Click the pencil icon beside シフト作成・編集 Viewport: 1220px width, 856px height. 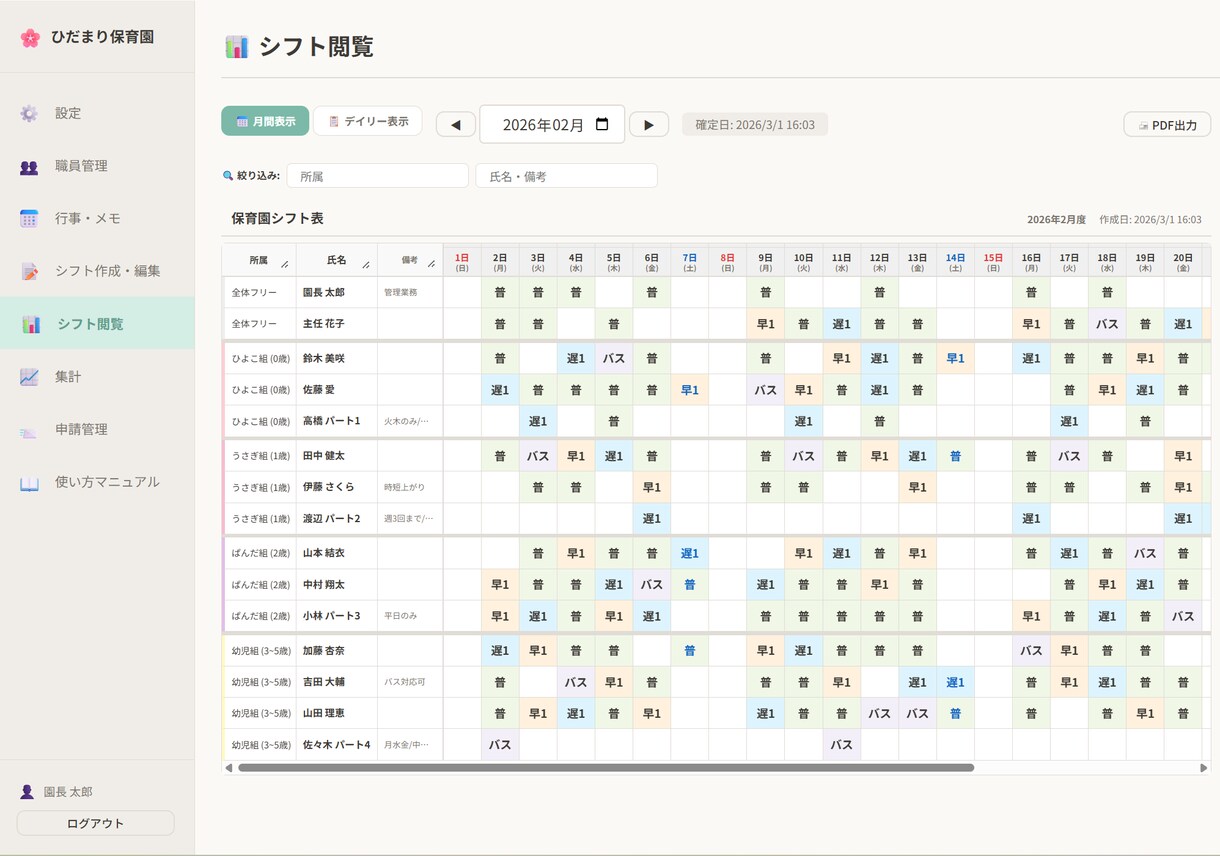(x=29, y=271)
